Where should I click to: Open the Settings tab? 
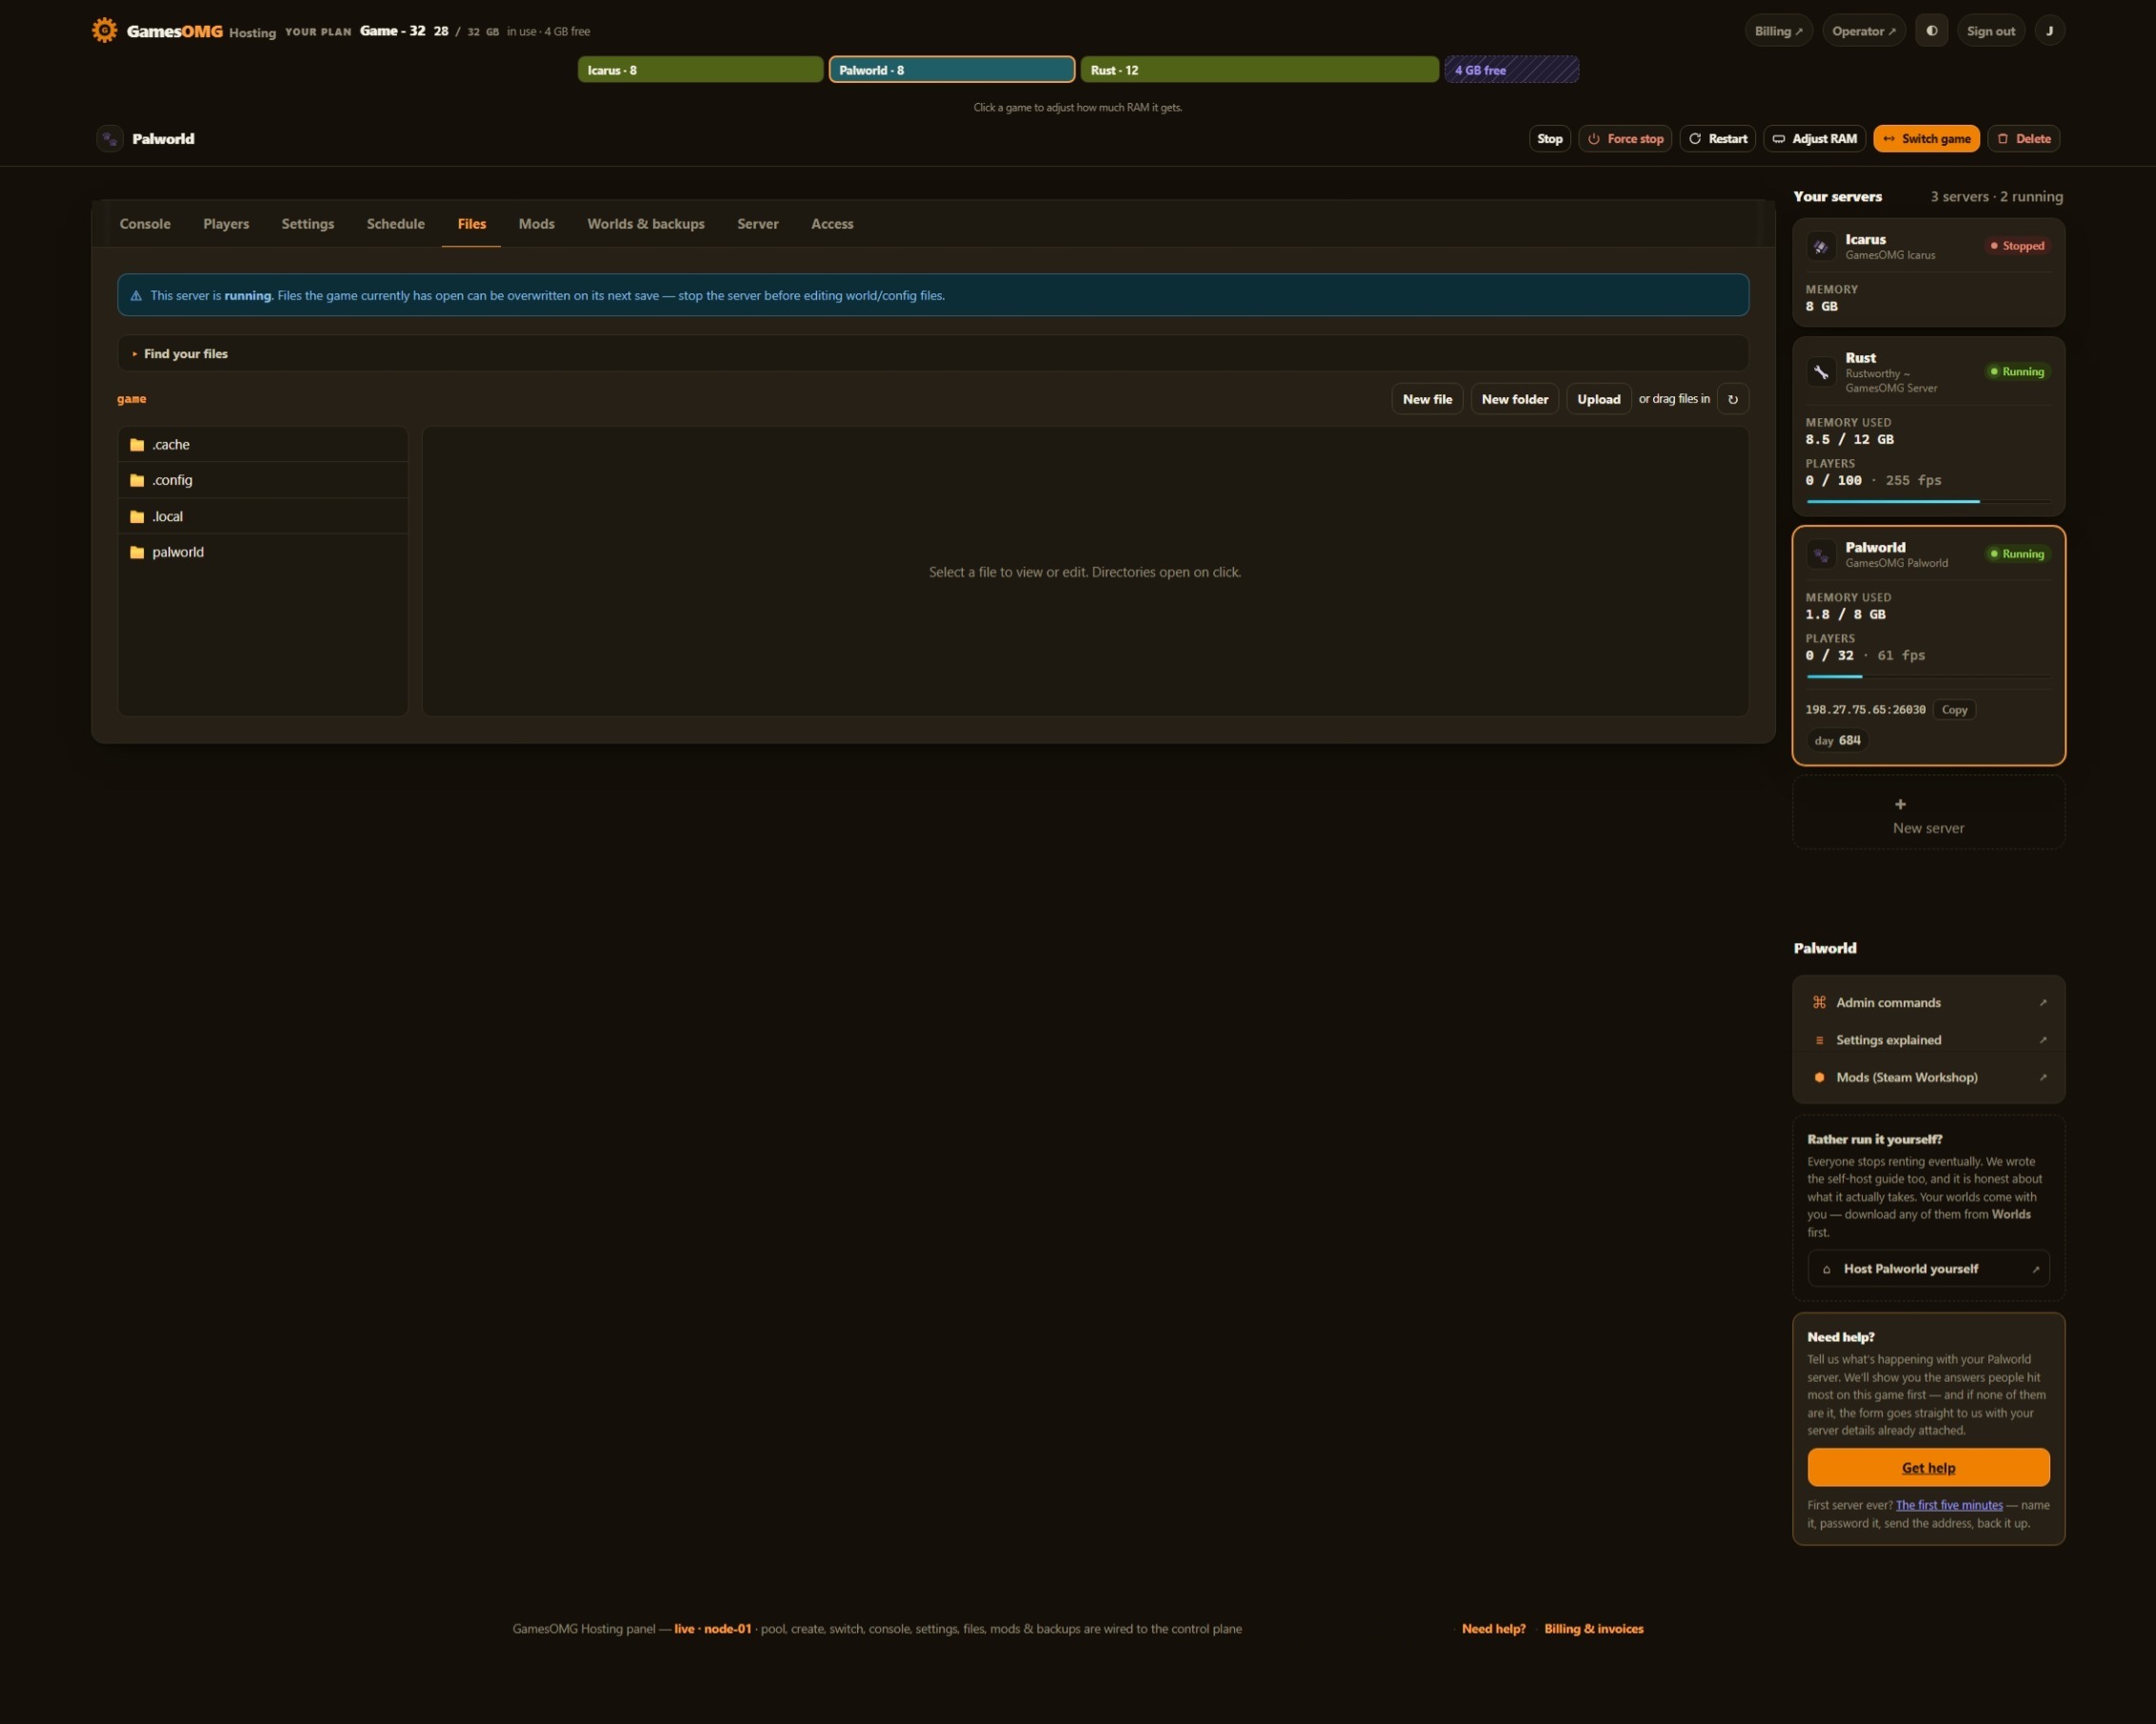(308, 224)
